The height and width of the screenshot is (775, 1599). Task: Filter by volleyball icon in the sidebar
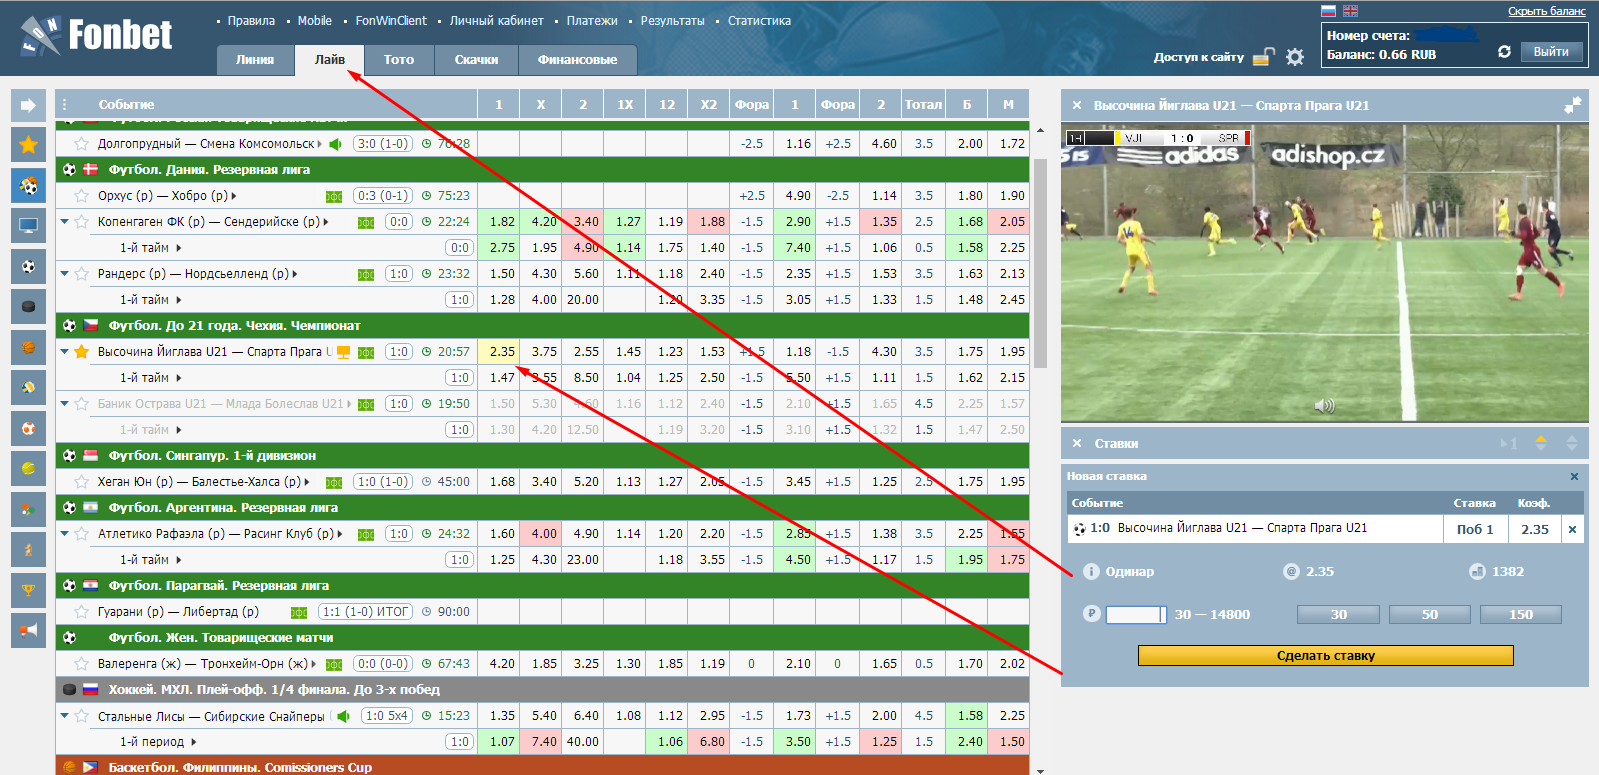[x=28, y=388]
